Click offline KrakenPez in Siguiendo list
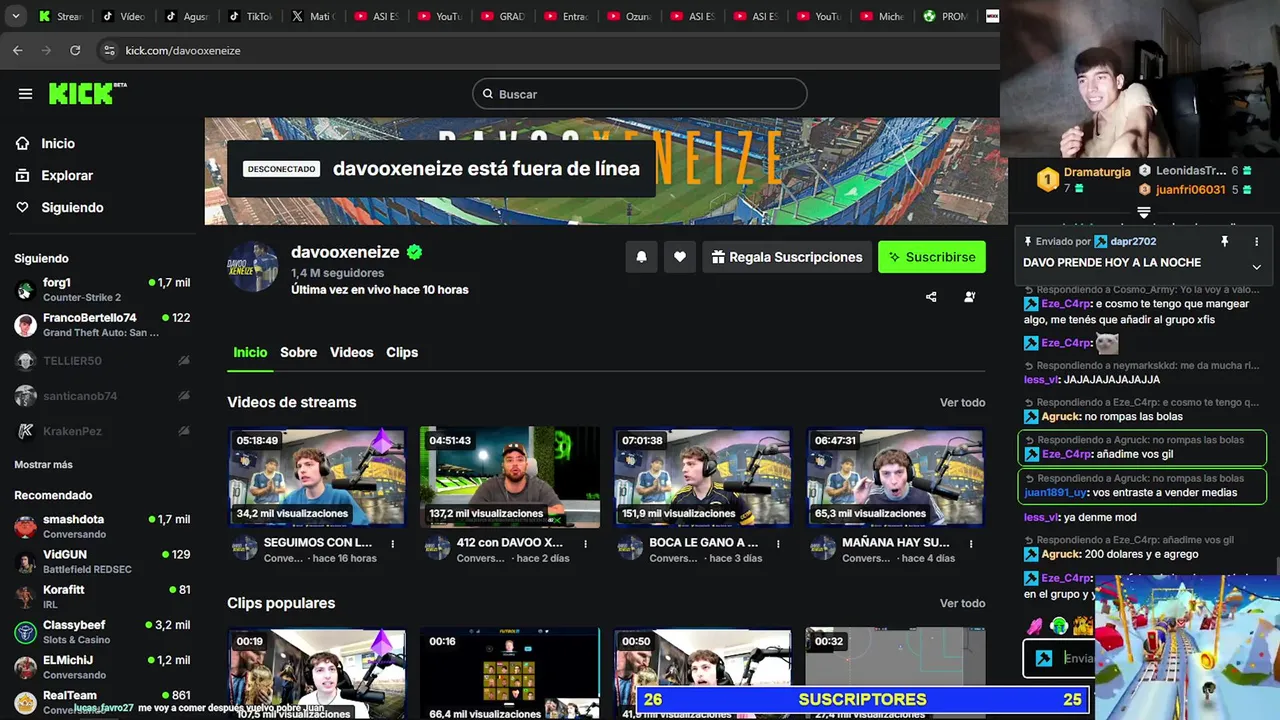The image size is (1280, 720). pos(102,431)
